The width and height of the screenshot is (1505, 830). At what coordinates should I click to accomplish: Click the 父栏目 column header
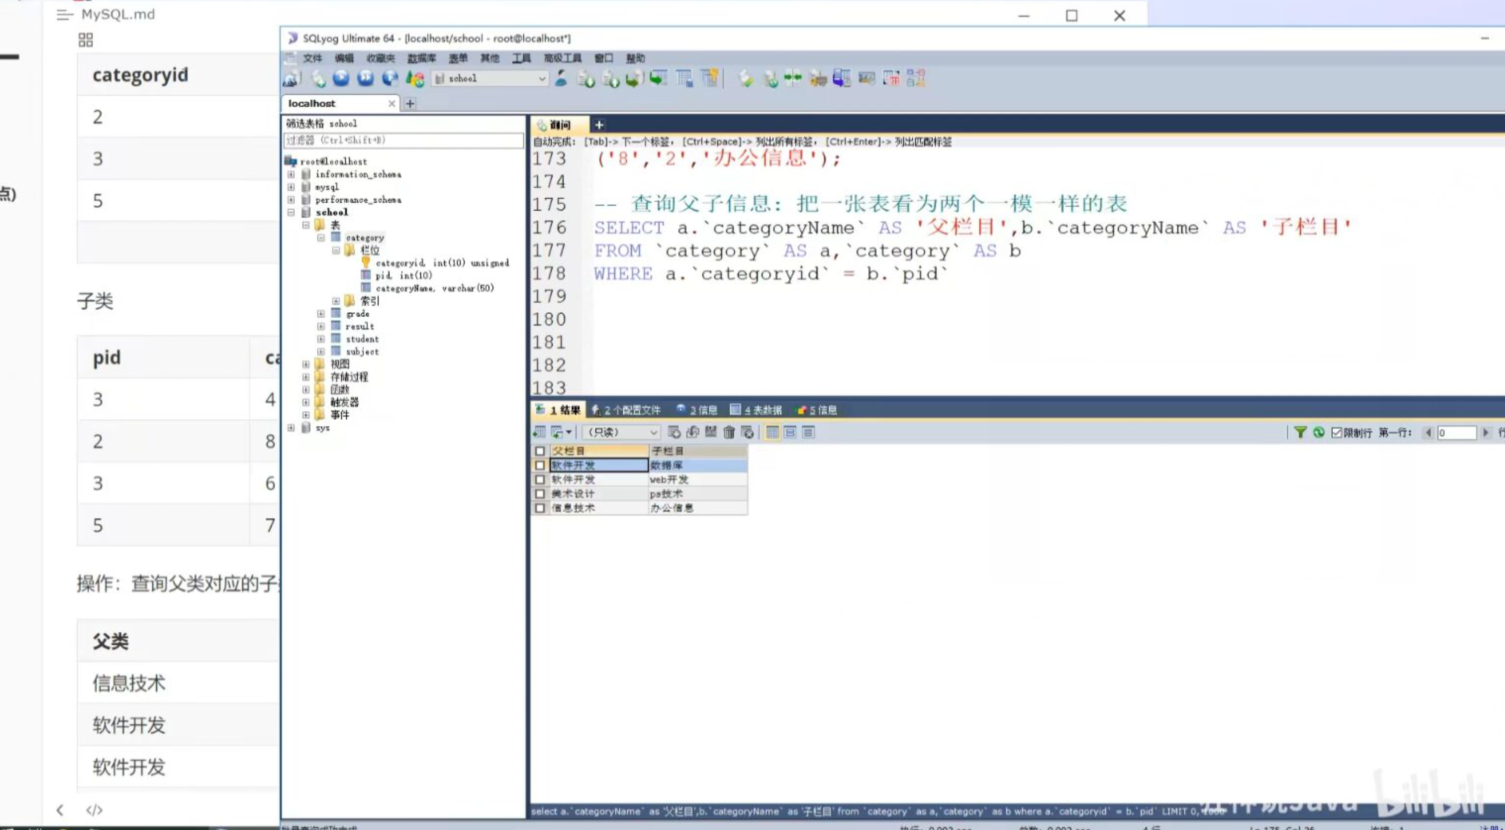tap(599, 451)
